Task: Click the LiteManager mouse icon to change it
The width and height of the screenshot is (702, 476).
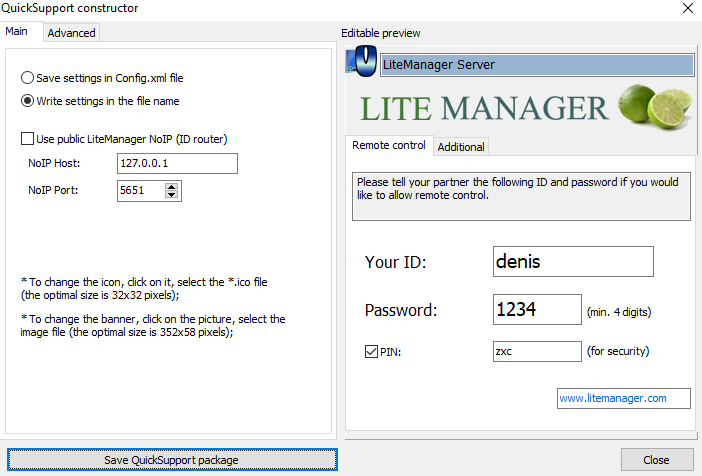Action: (x=362, y=62)
